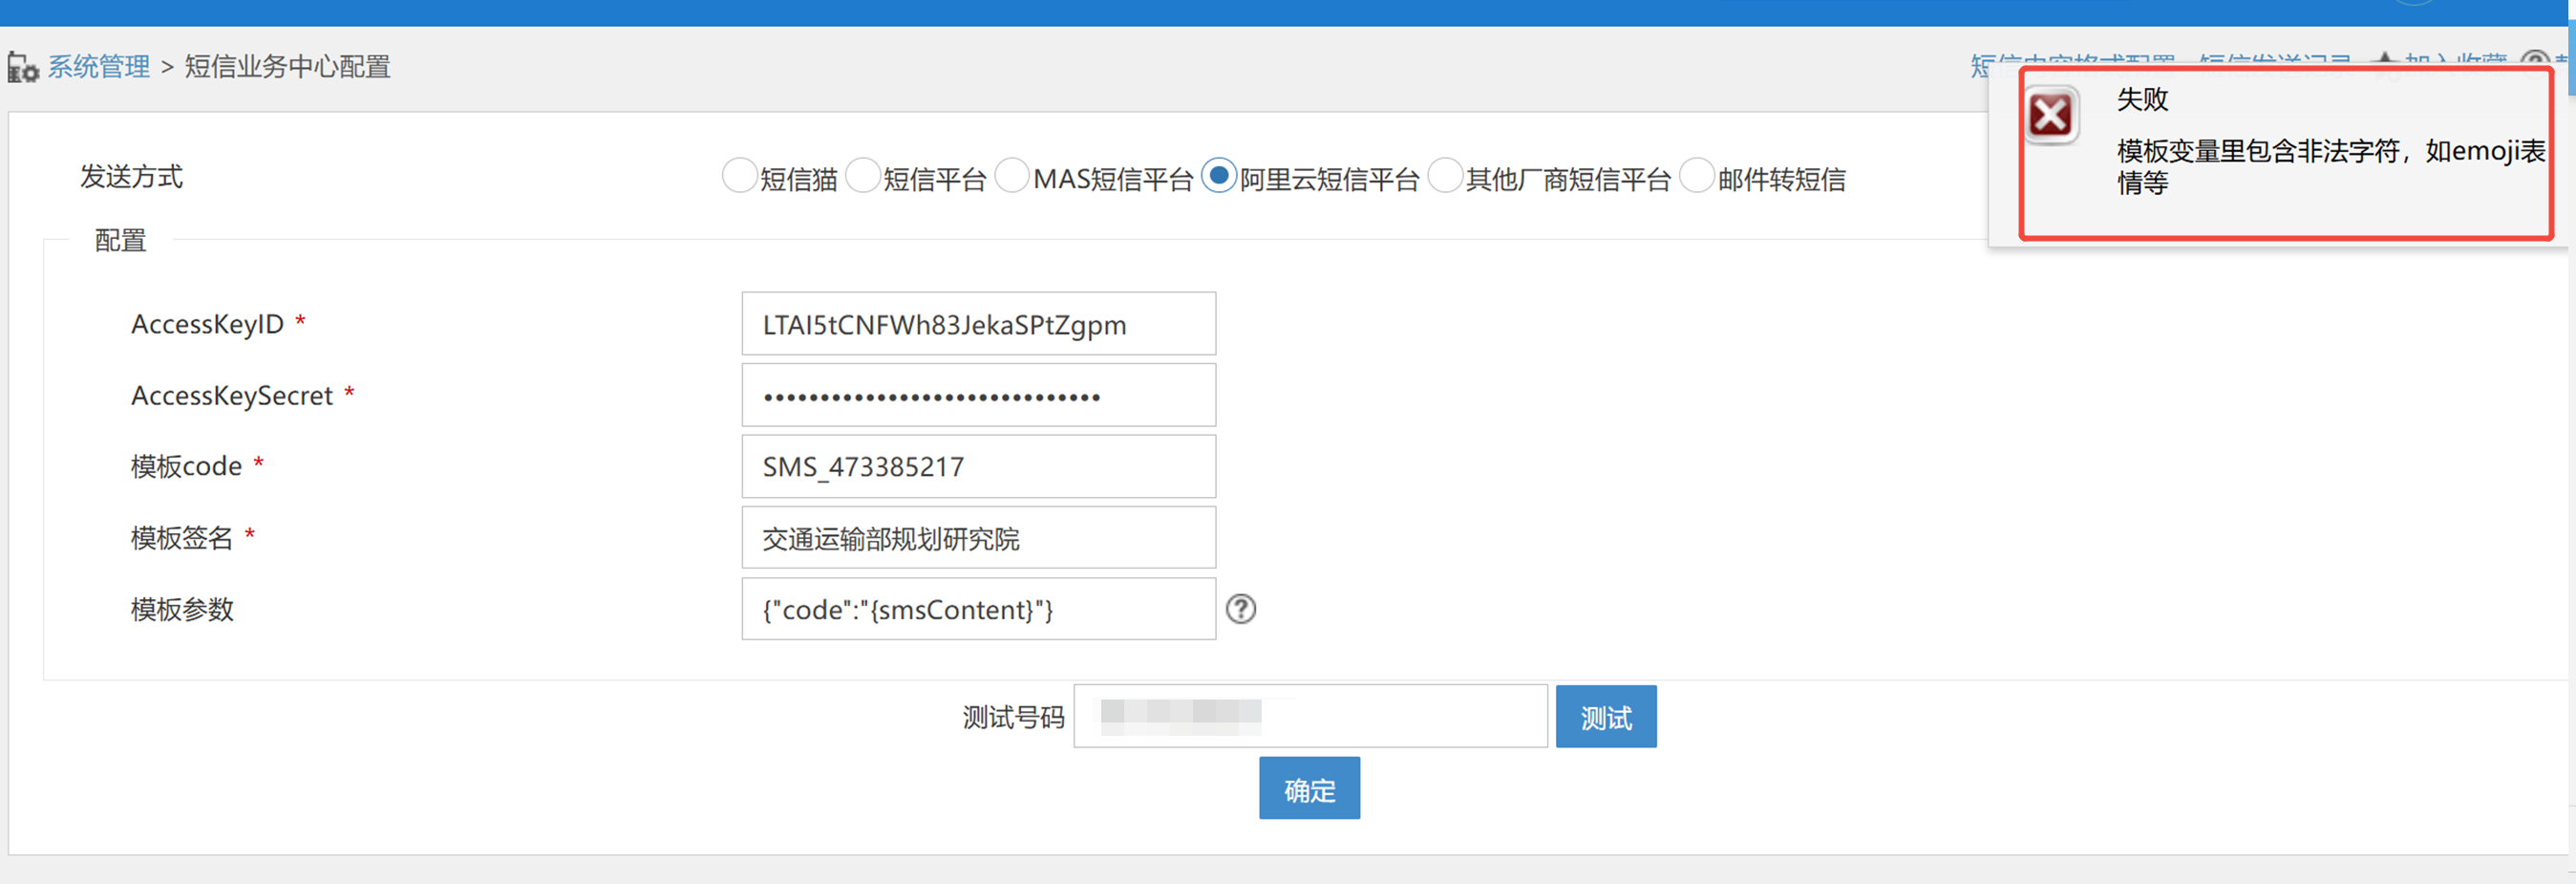Click the red error icon in 失败 popup
2576x884 pixels.
click(x=2051, y=116)
